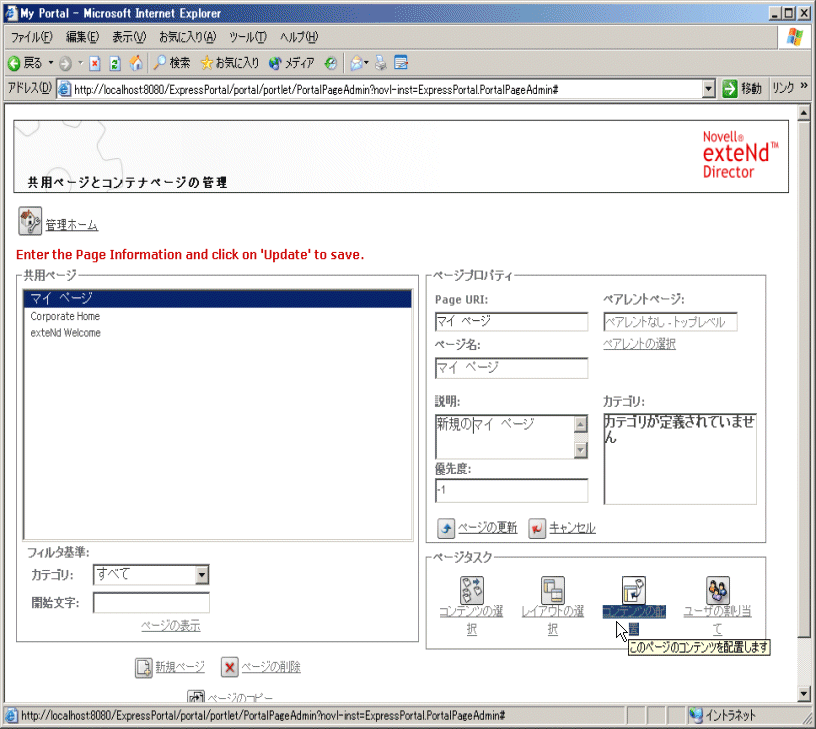Click the 新規ページ link
The image size is (816, 729).
click(180, 667)
